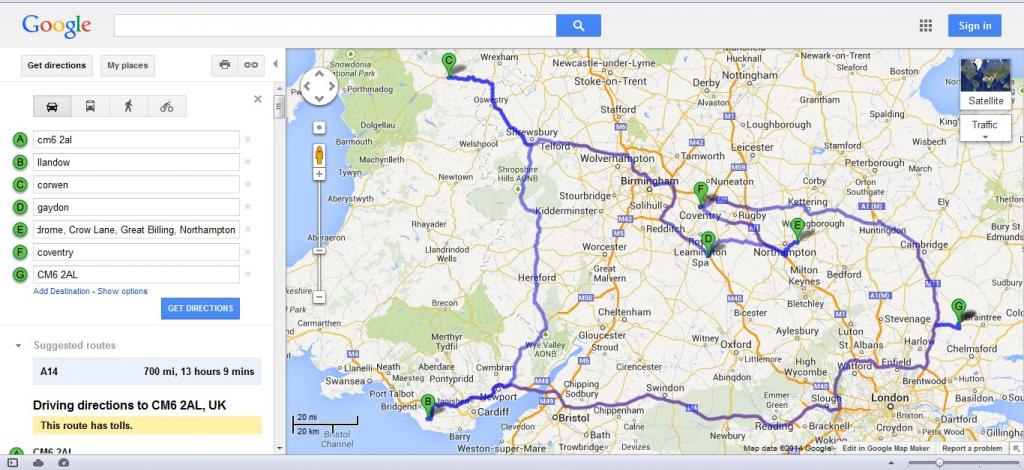Select walking travel mode
This screenshot has height=470, width=1024.
(x=129, y=106)
